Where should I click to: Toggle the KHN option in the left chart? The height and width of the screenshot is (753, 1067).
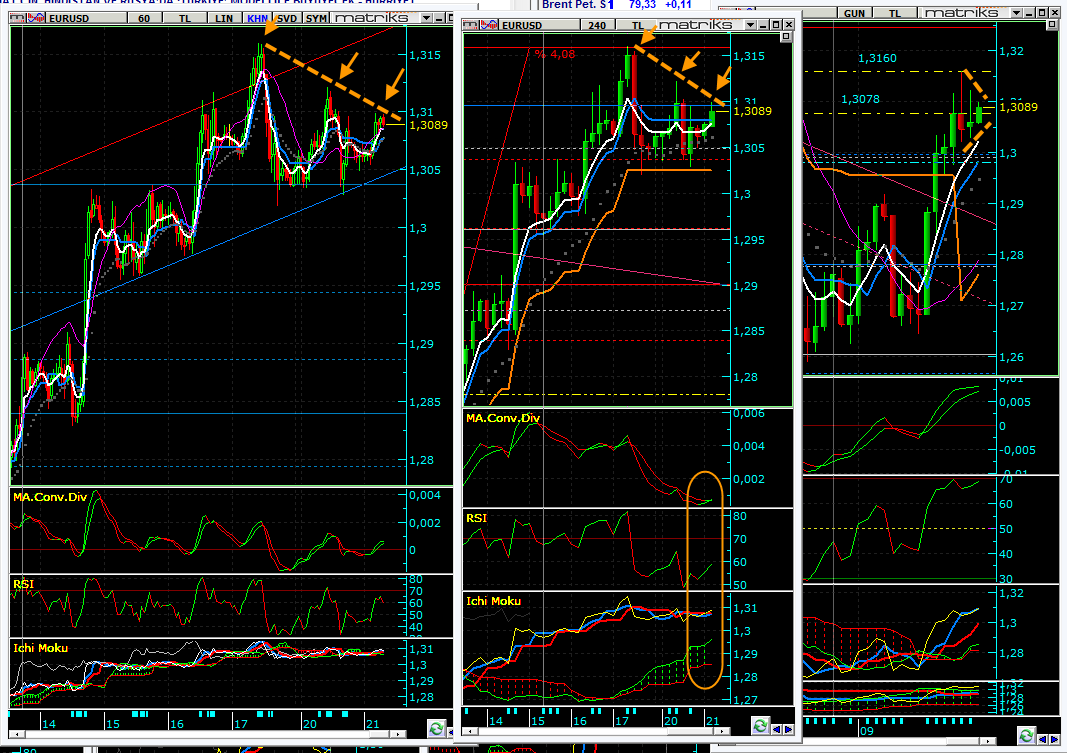pyautogui.click(x=258, y=18)
